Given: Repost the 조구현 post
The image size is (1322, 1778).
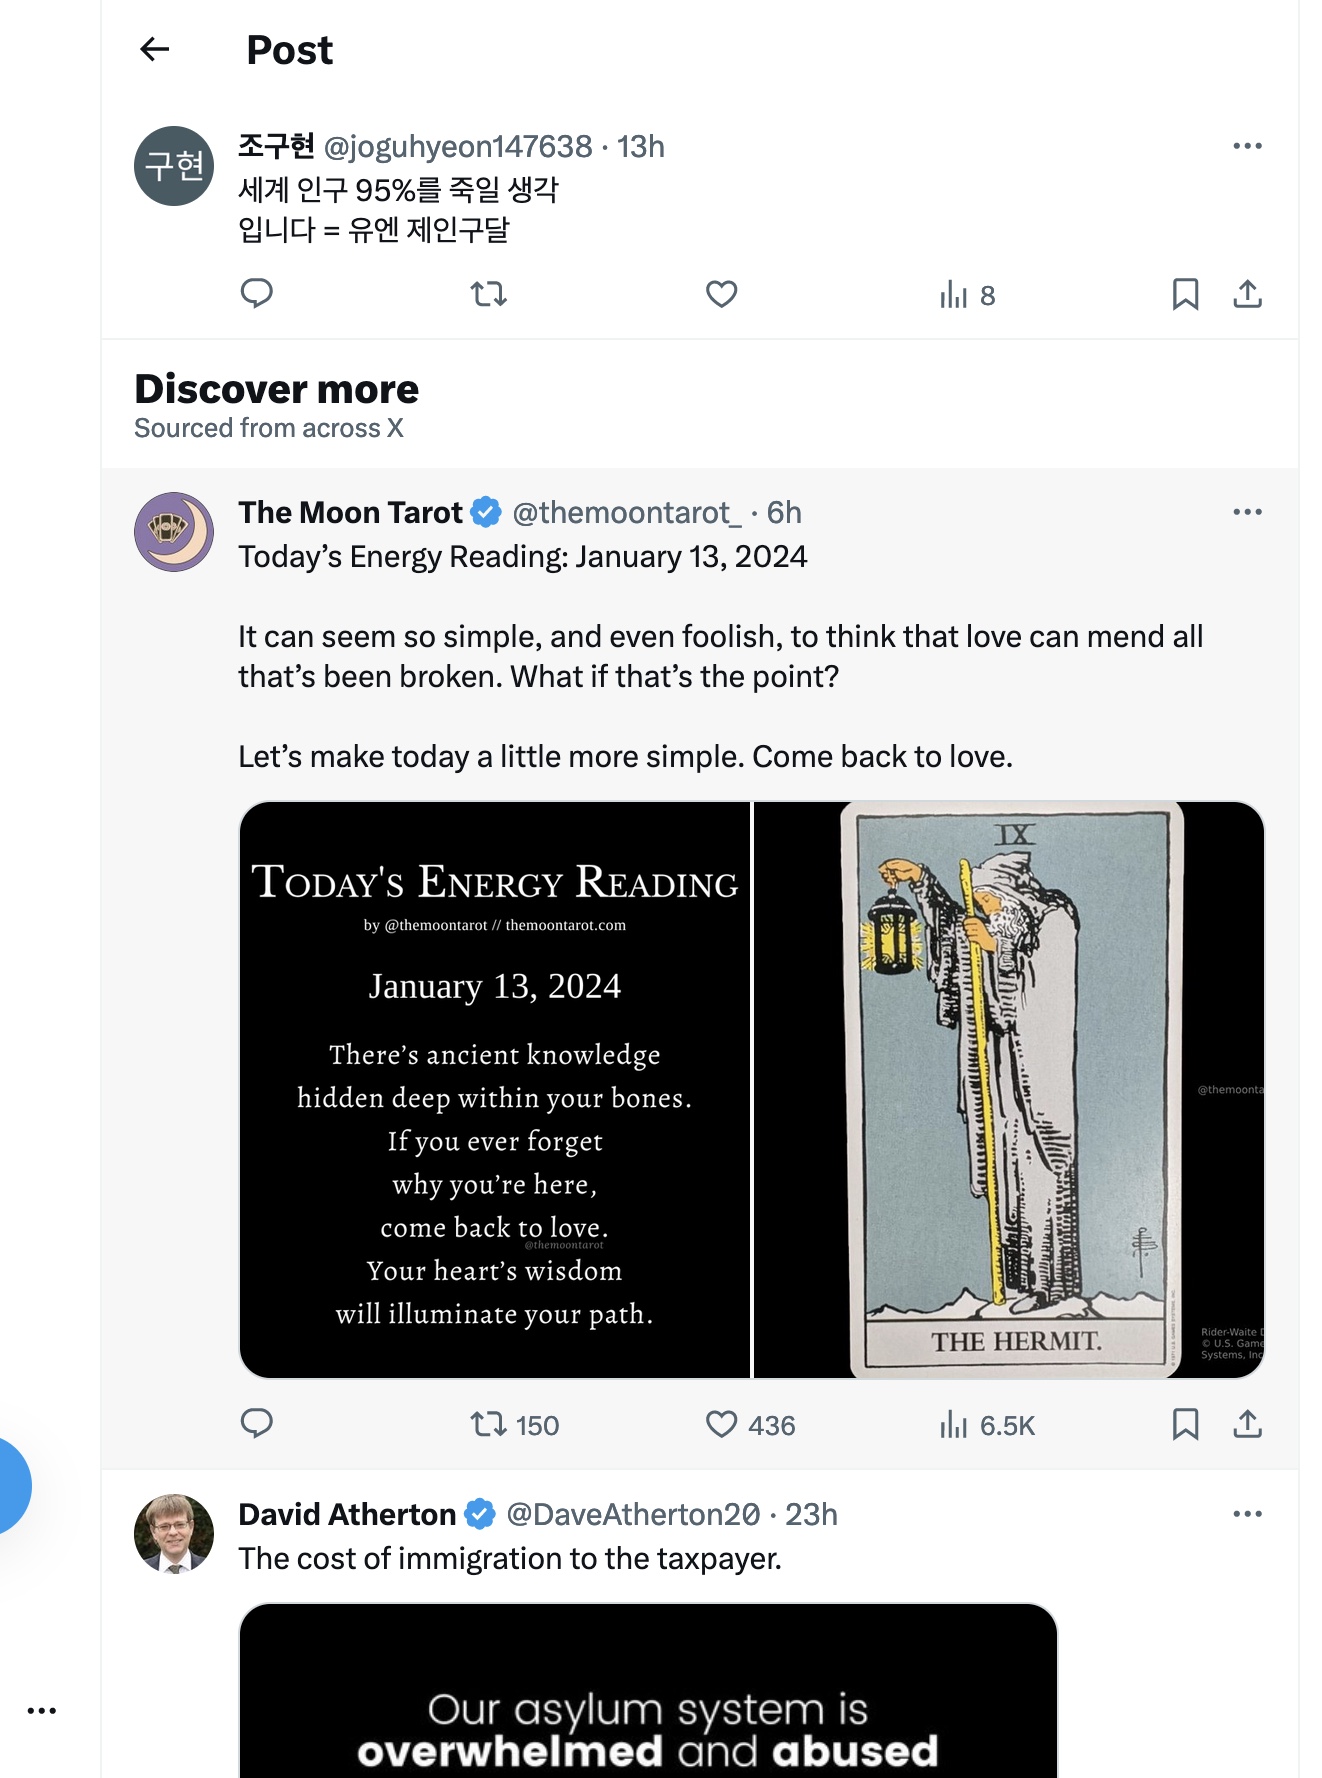Looking at the screenshot, I should pos(489,294).
